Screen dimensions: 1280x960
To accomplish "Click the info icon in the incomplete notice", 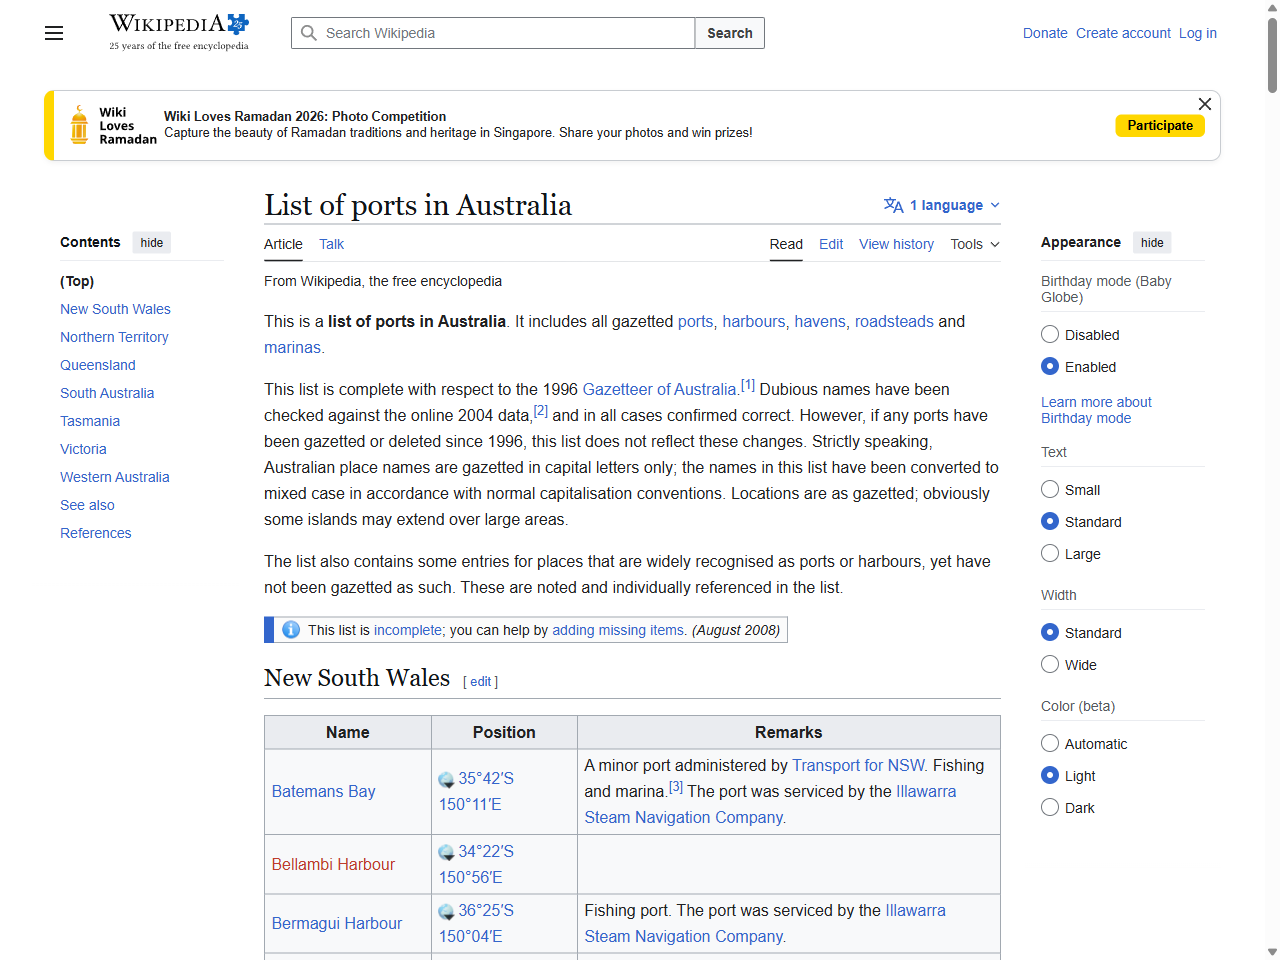I will click(x=290, y=629).
